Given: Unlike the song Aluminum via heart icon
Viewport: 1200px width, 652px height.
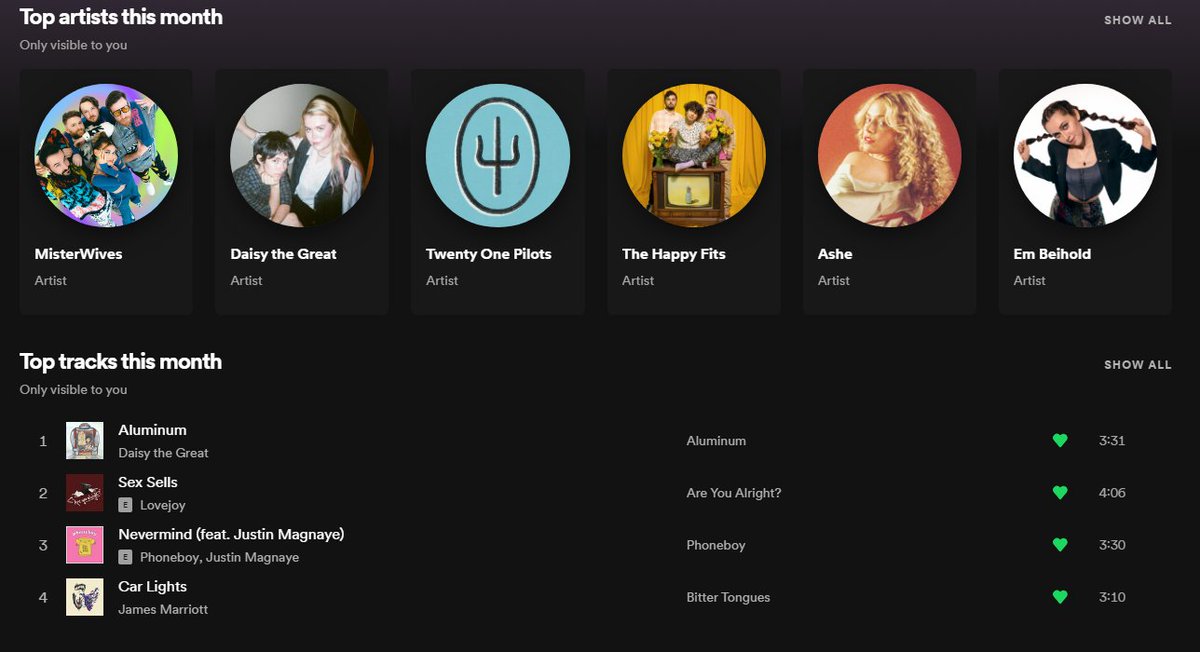Looking at the screenshot, I should 1060,441.
